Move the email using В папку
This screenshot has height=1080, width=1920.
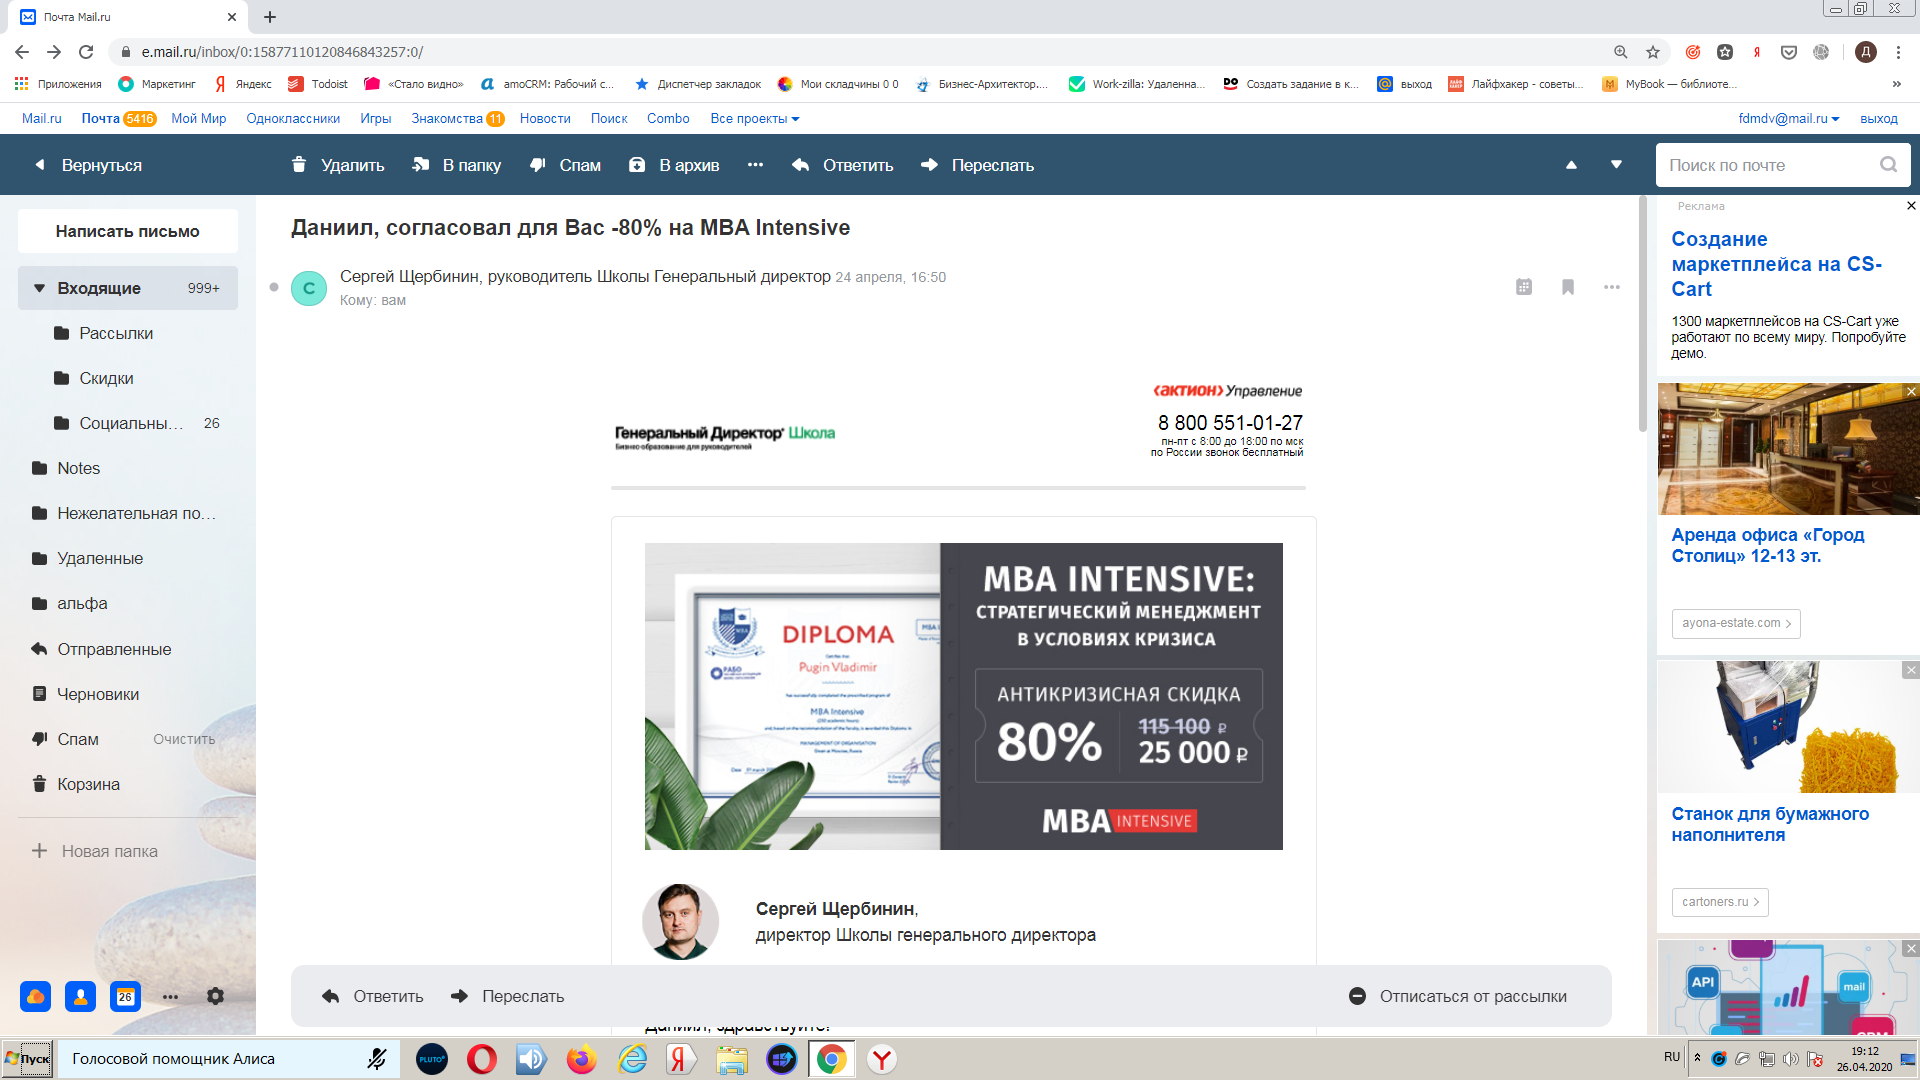click(456, 165)
